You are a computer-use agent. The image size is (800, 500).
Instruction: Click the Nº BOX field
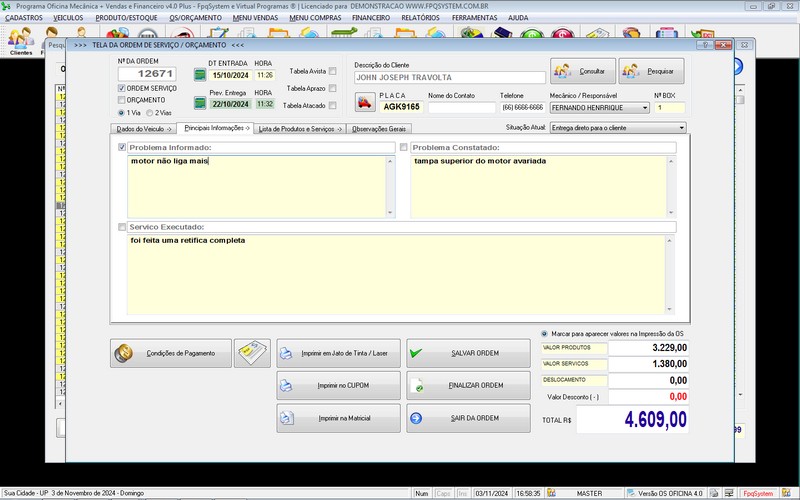pos(670,108)
